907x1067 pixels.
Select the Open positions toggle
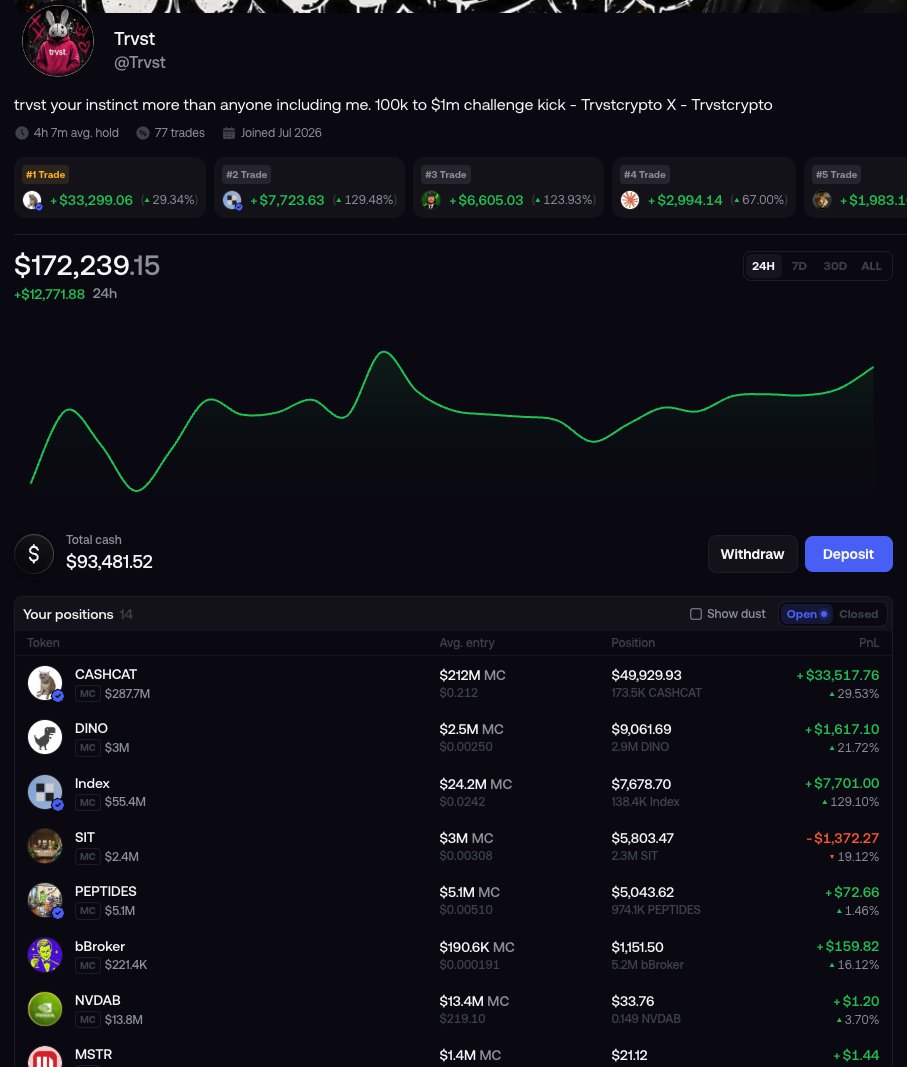(806, 614)
